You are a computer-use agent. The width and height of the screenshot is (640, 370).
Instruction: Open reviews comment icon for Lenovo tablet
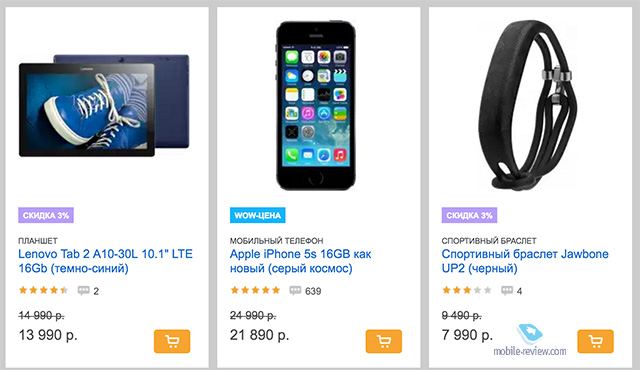(x=83, y=290)
